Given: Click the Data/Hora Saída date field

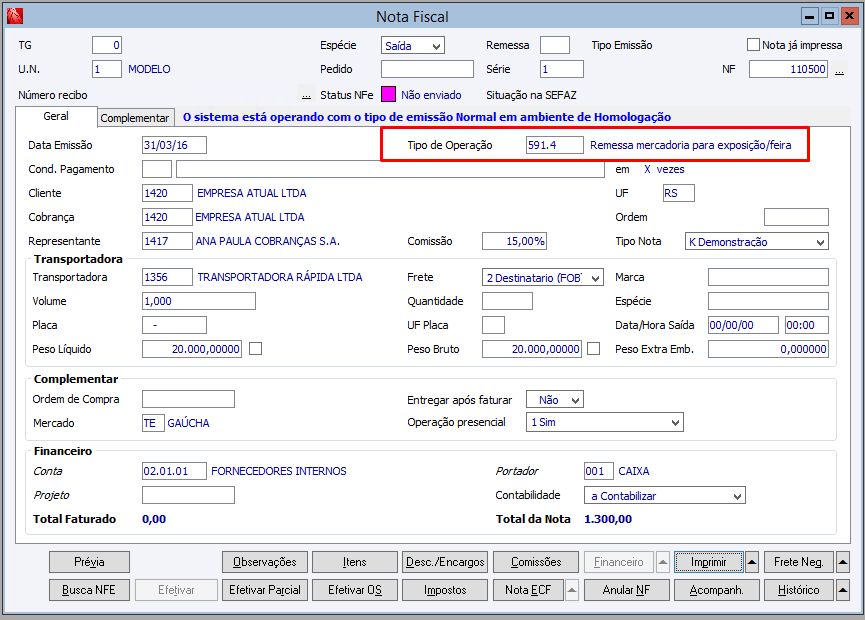Looking at the screenshot, I should [743, 325].
